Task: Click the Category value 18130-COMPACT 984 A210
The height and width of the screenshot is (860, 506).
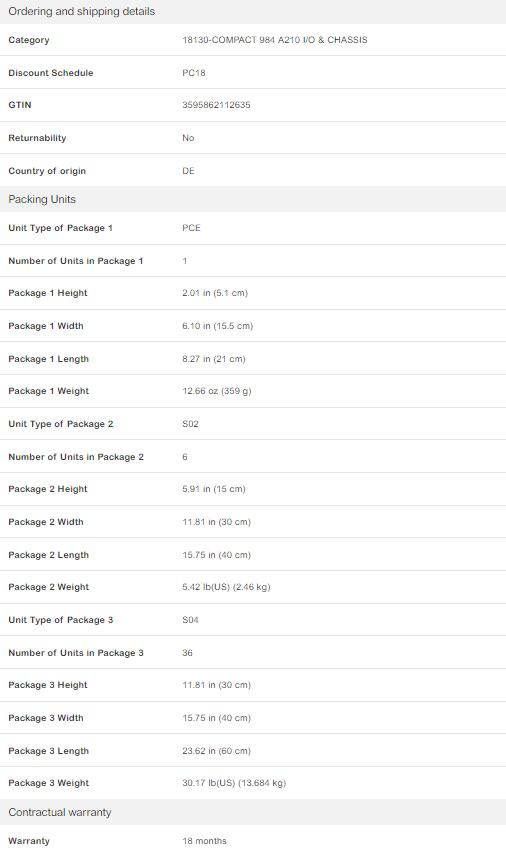Action: pos(275,40)
